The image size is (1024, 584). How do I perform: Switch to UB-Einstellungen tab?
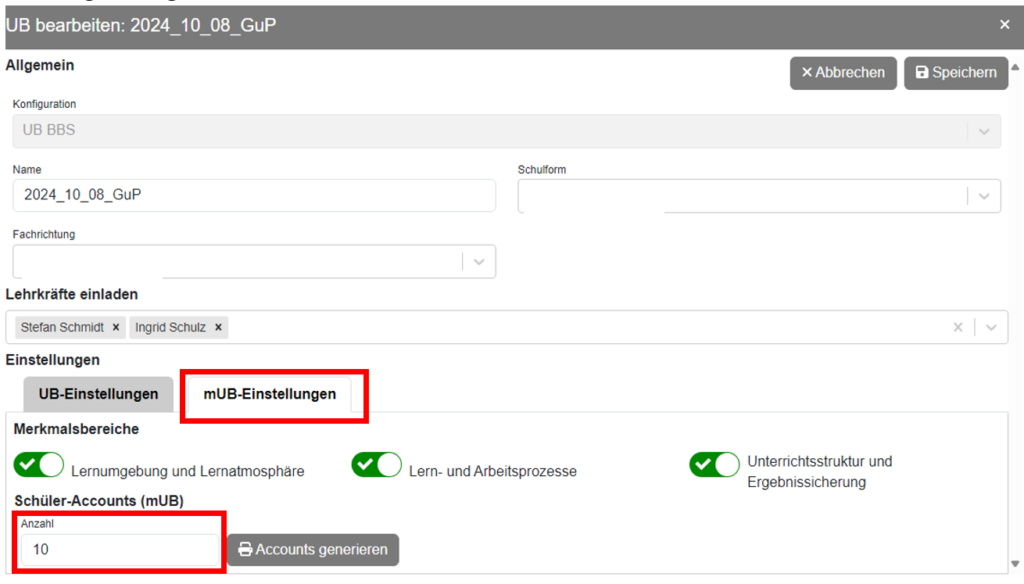pos(98,394)
